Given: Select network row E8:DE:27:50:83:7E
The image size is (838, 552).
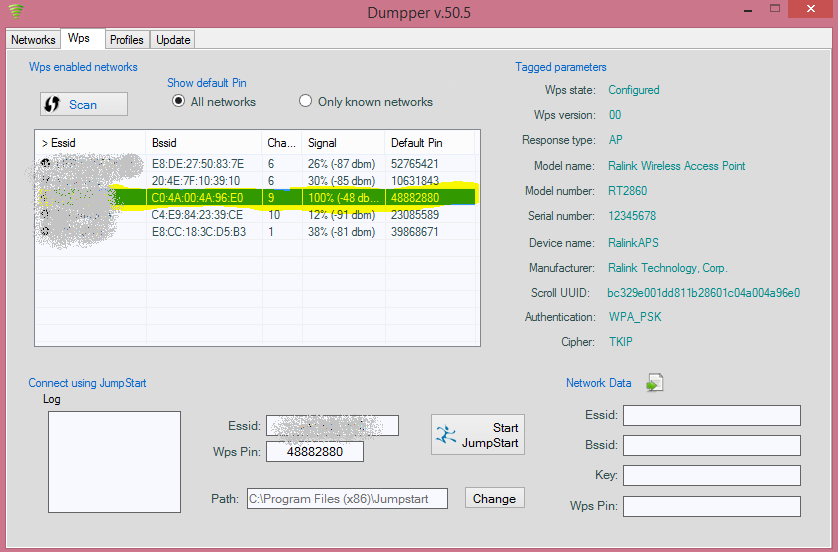Looking at the screenshot, I should click(257, 164).
